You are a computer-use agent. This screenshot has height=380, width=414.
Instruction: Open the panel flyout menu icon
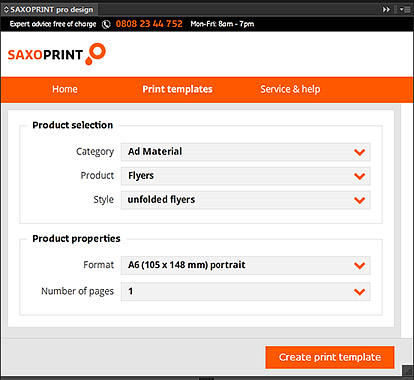pos(405,9)
